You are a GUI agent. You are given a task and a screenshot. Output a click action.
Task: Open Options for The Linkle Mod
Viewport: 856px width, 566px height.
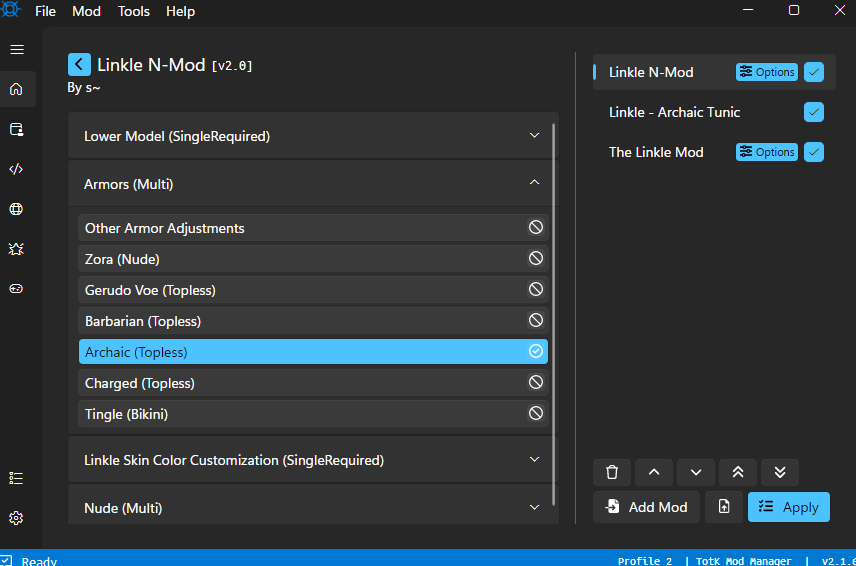pyautogui.click(x=767, y=152)
